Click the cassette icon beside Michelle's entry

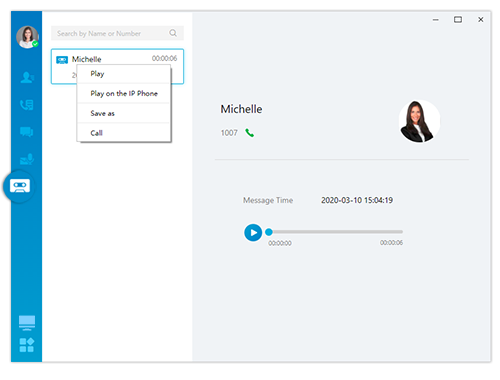[x=62, y=60]
